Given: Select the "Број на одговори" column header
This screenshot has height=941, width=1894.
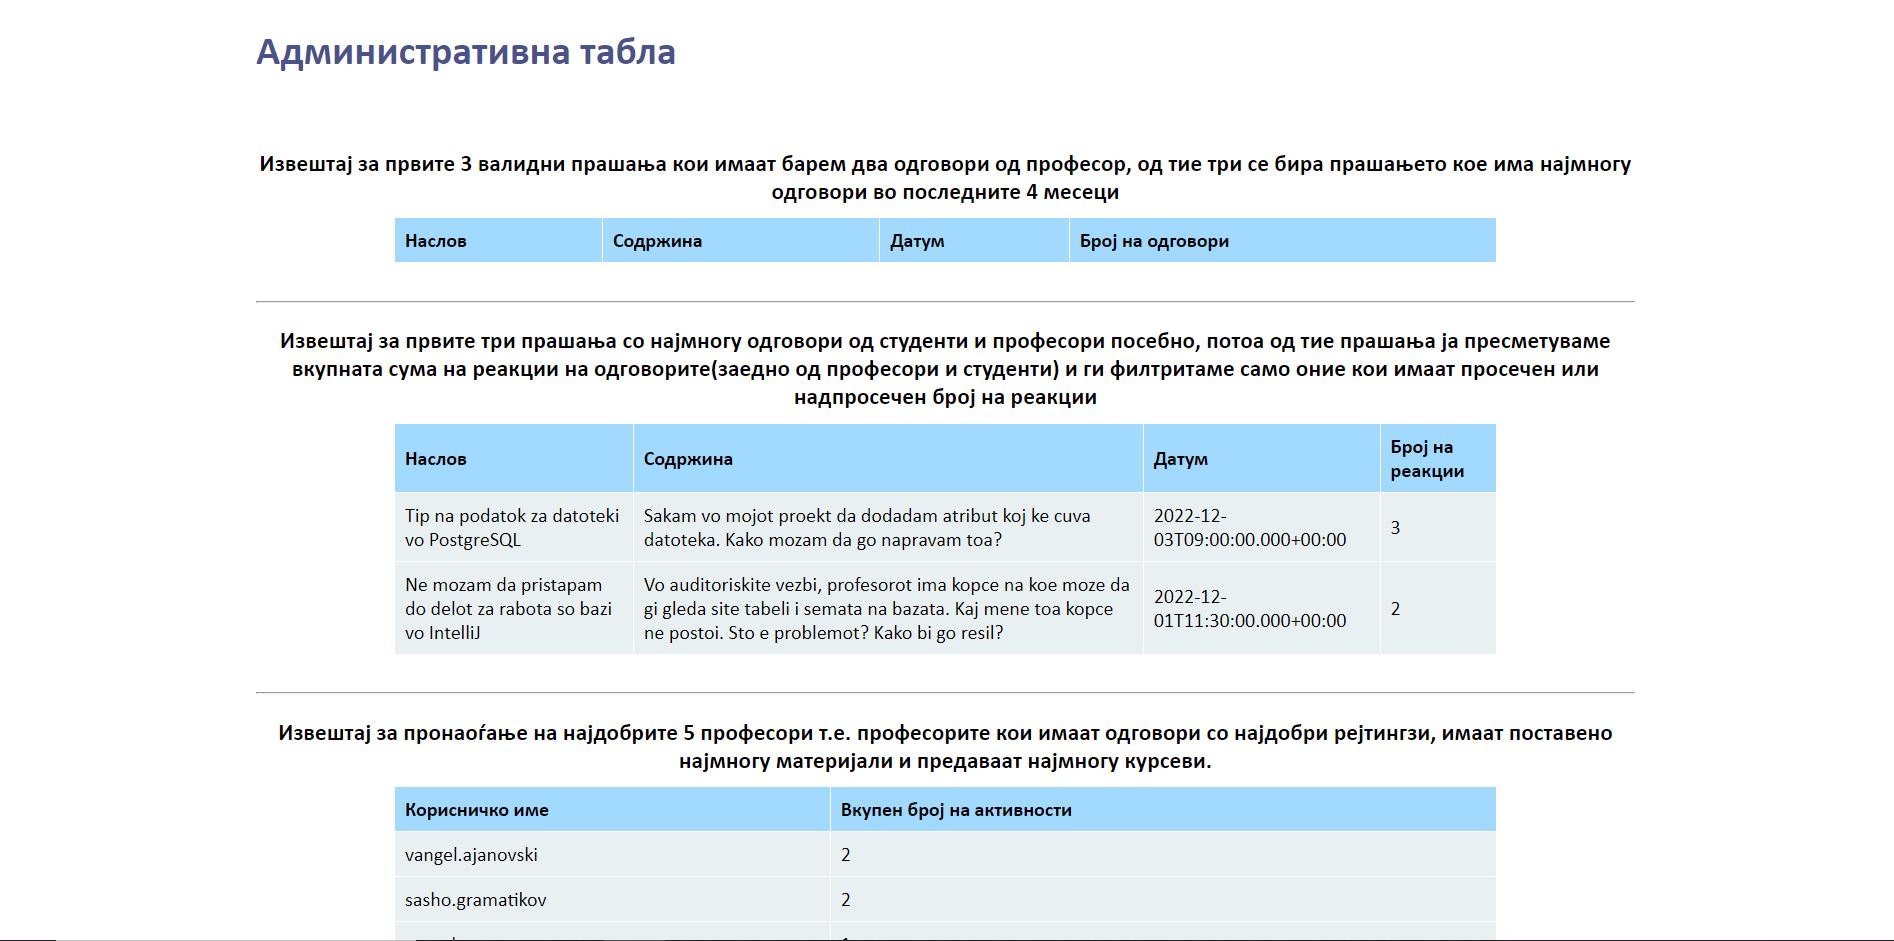Looking at the screenshot, I should 1154,241.
